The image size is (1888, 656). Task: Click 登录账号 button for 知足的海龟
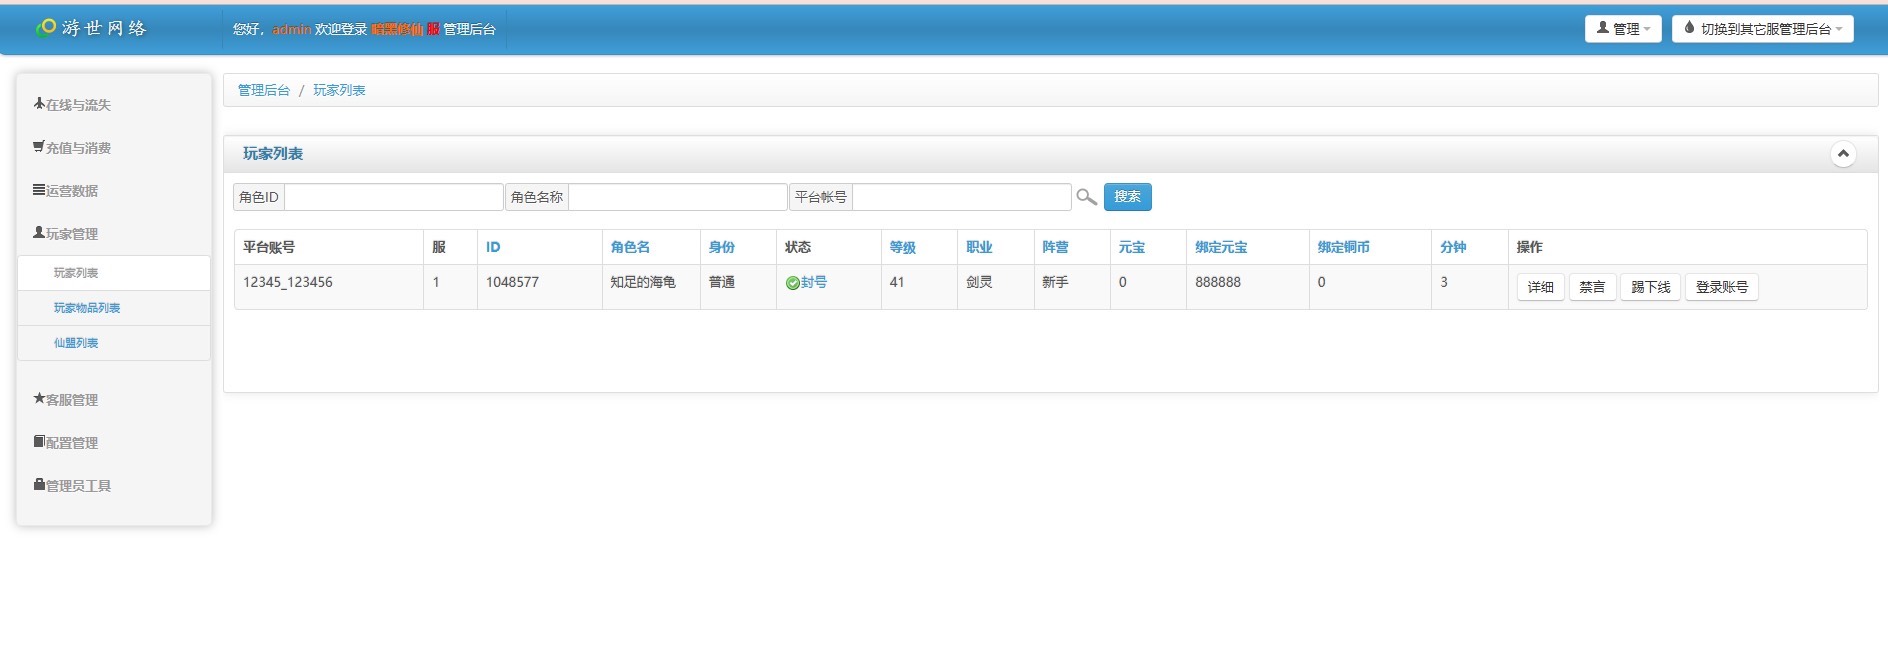(x=1721, y=287)
